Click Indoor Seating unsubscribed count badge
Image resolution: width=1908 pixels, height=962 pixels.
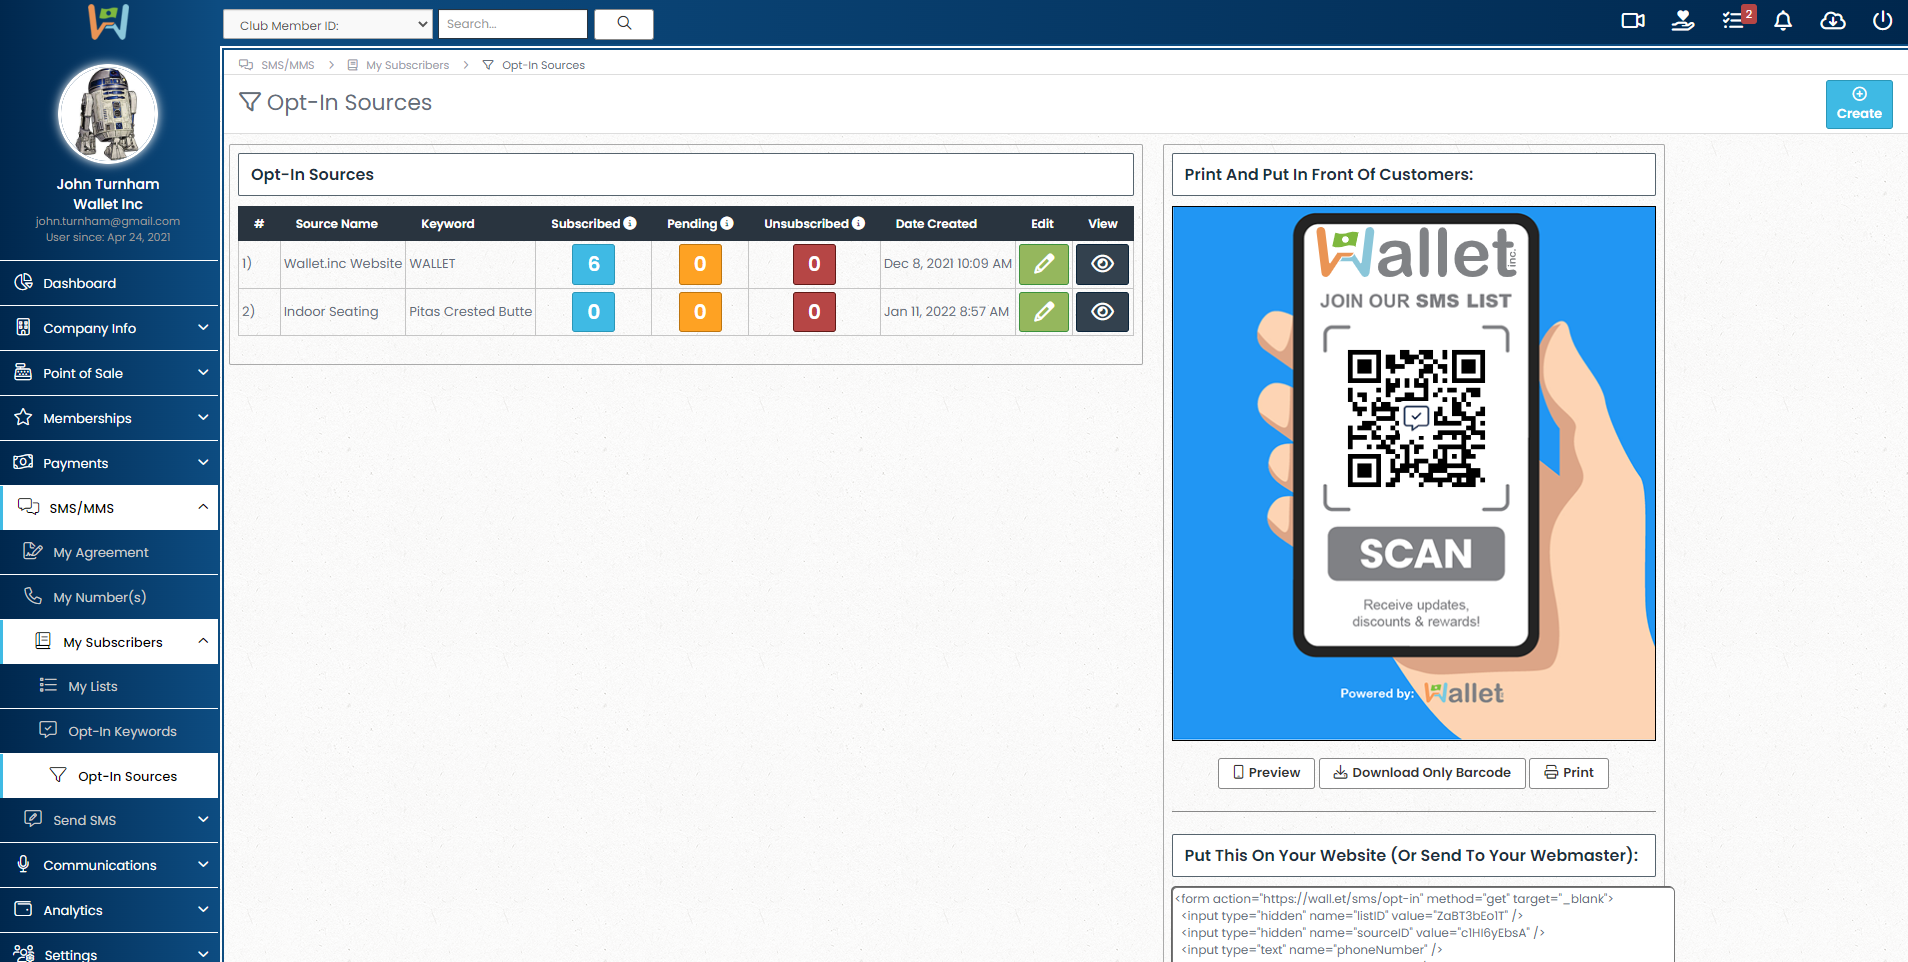tap(814, 312)
